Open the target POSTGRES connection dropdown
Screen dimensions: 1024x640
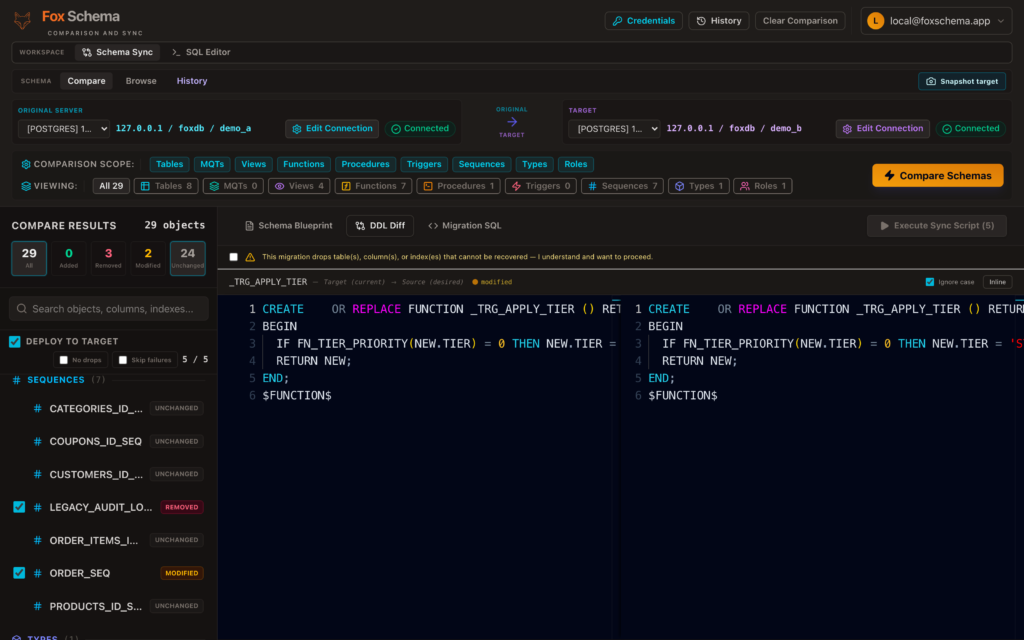pyautogui.click(x=614, y=129)
